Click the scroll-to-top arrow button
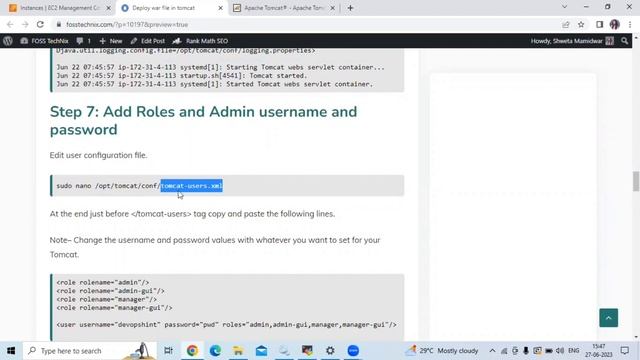Image resolution: width=640 pixels, height=360 pixels. pyautogui.click(x=608, y=318)
